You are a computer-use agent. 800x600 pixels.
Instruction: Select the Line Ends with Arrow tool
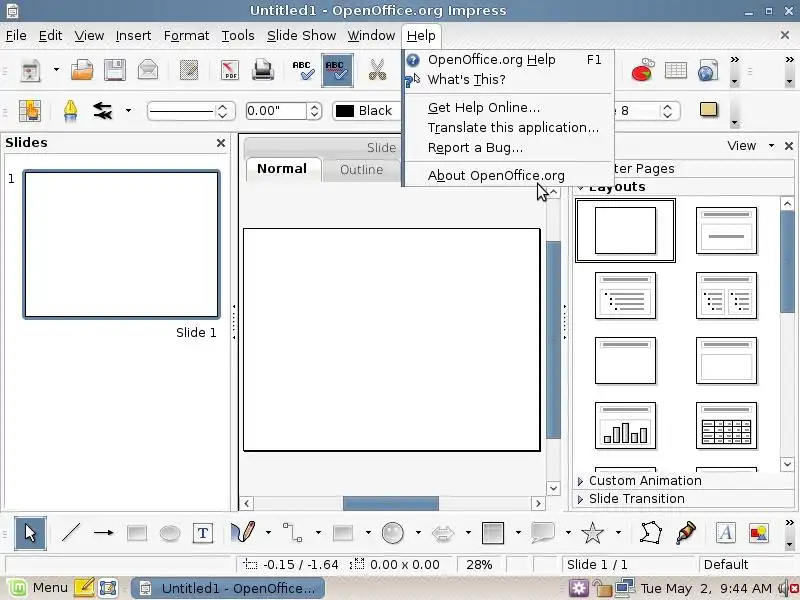tap(104, 533)
